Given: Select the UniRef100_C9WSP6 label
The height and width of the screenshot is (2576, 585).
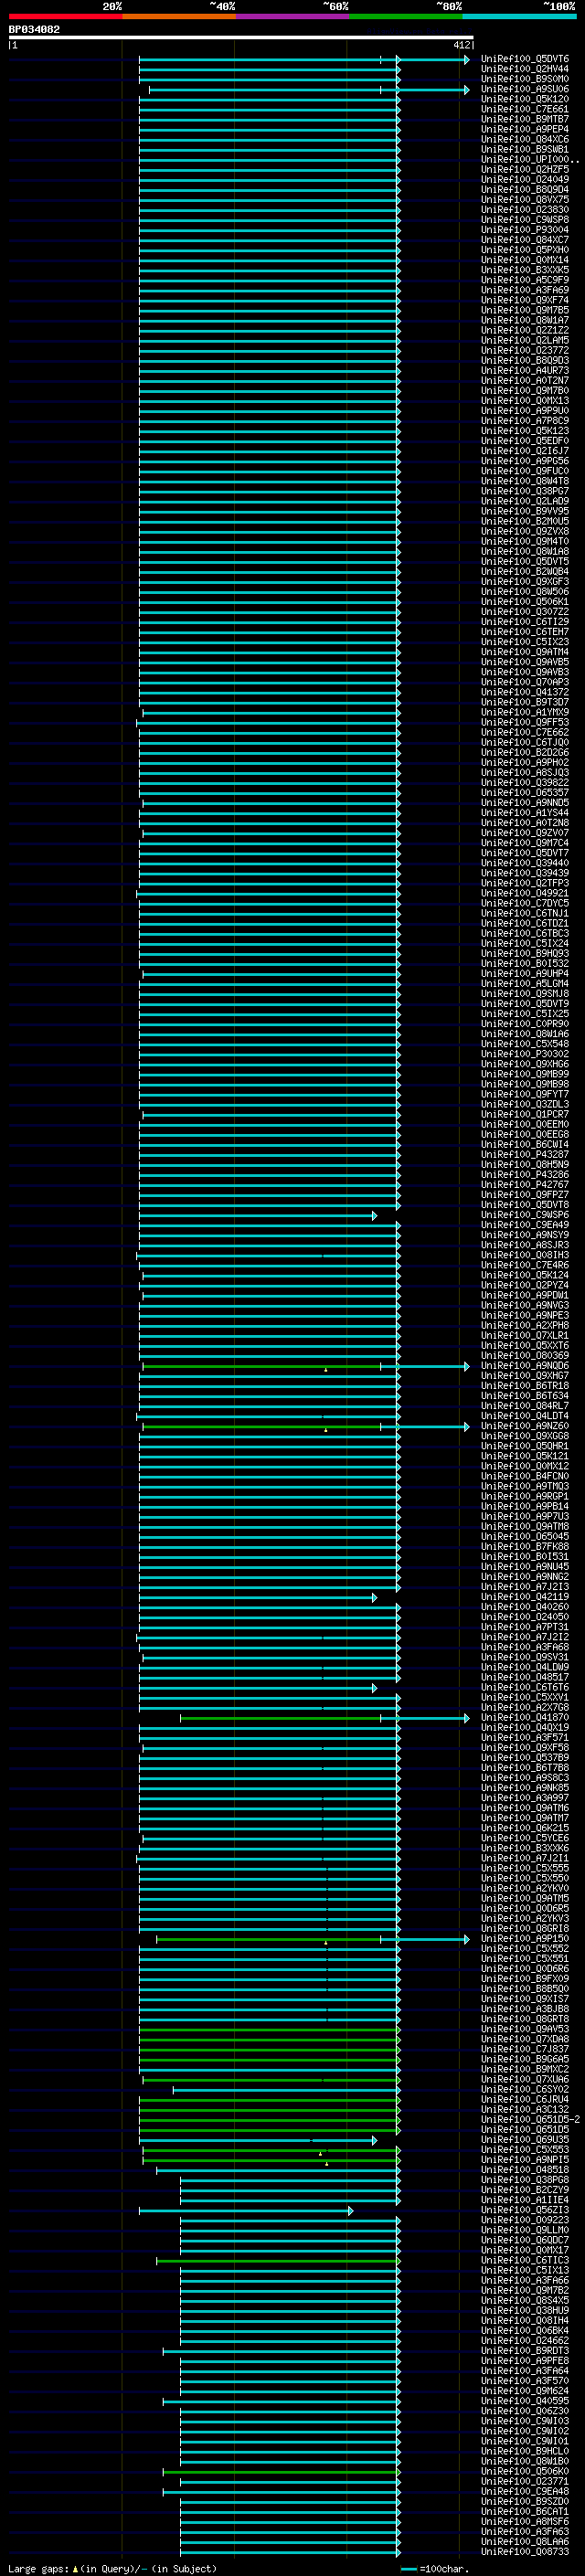Looking at the screenshot, I should [525, 1215].
